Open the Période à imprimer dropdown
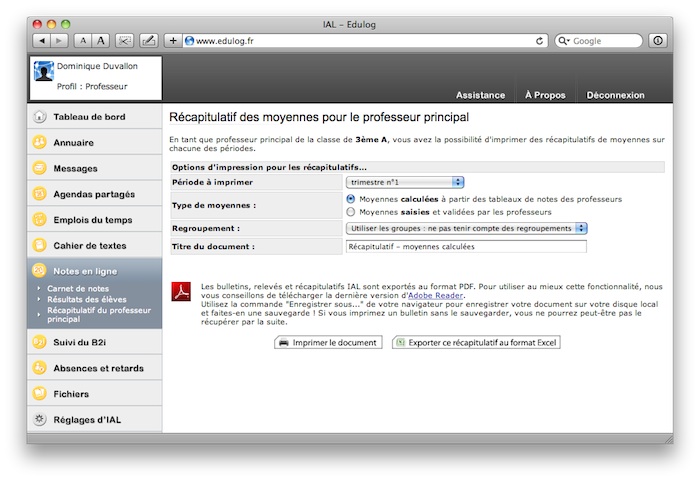This screenshot has height=481, width=700. click(x=404, y=182)
